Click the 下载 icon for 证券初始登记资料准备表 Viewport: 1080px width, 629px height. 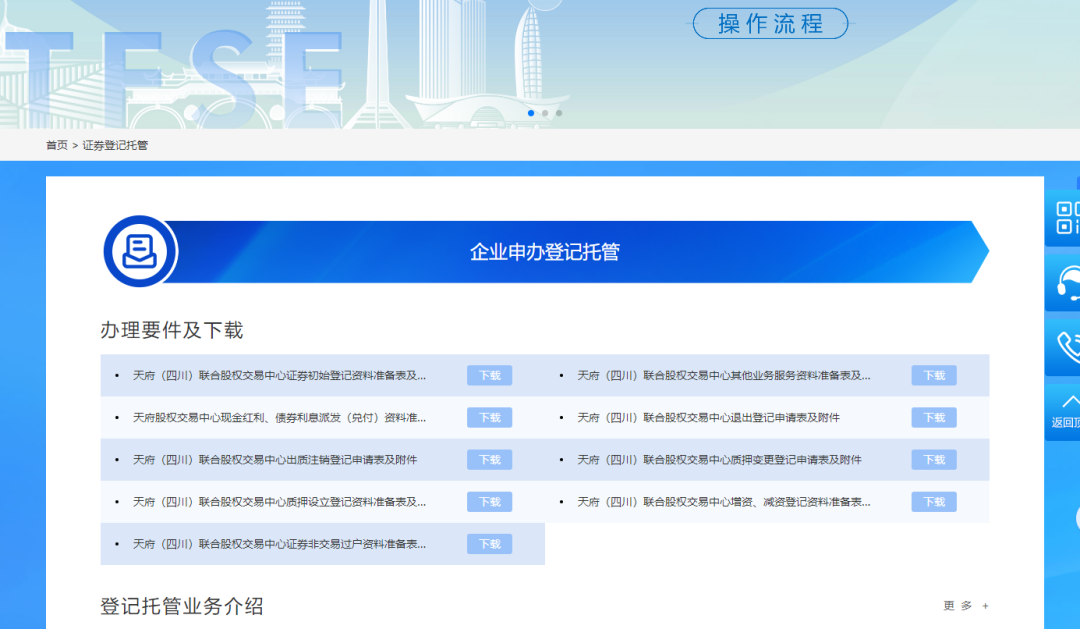click(x=489, y=375)
